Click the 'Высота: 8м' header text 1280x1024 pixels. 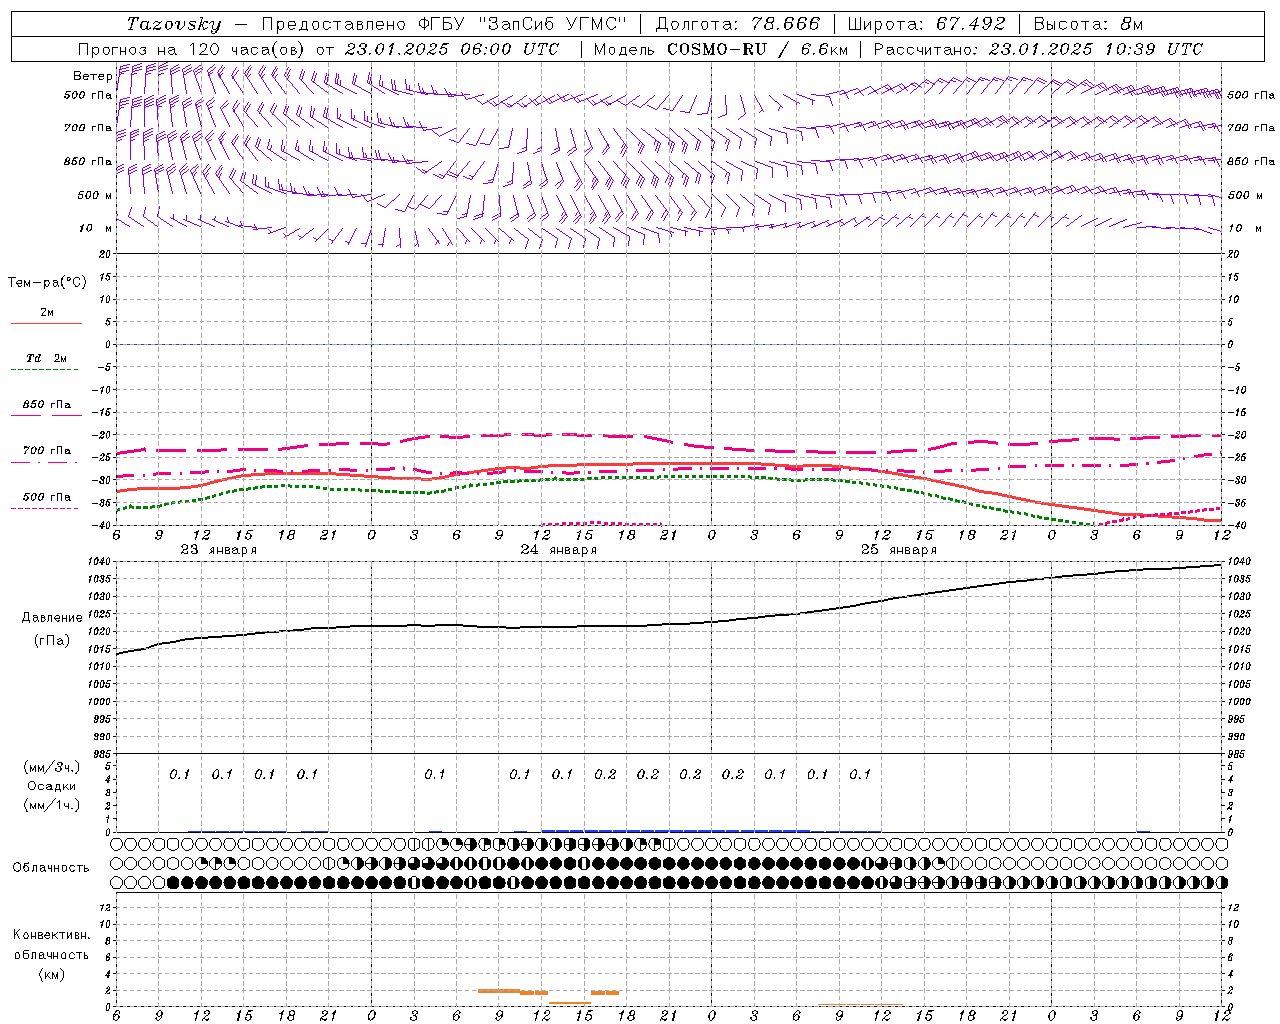click(1088, 24)
